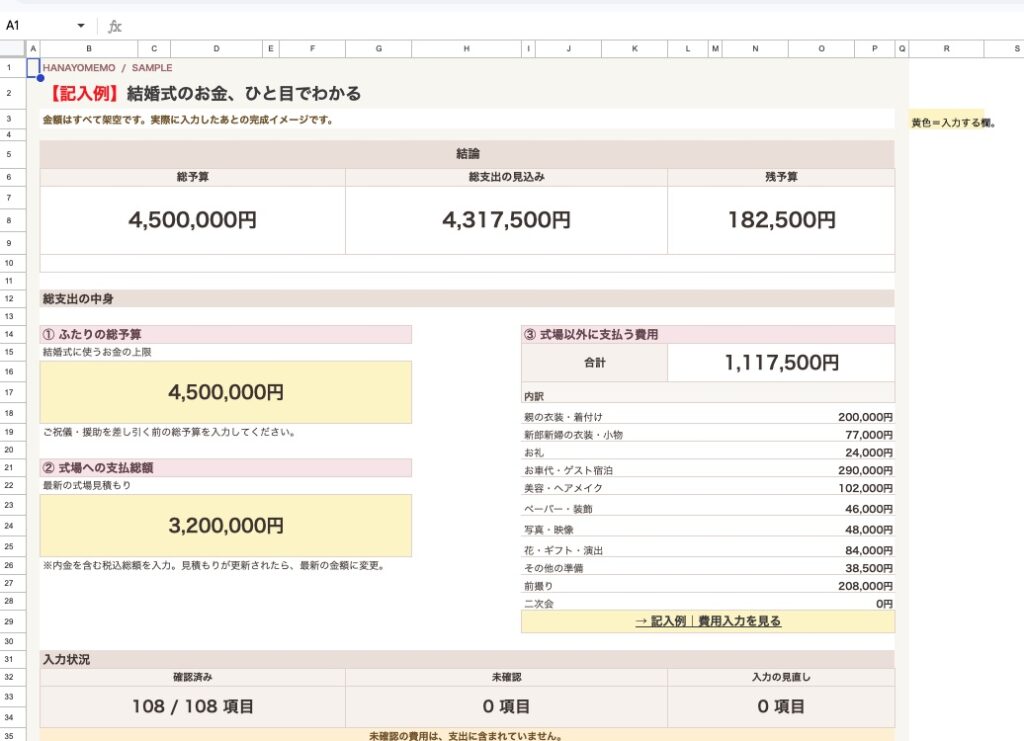Click the 黄色＝入力する欄 note

pos(953,123)
